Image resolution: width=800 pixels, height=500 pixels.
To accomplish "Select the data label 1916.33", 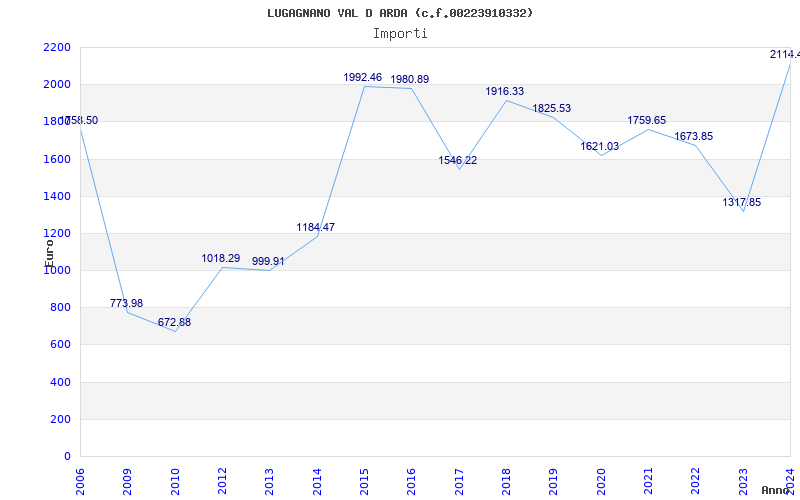I will pyautogui.click(x=505, y=91).
